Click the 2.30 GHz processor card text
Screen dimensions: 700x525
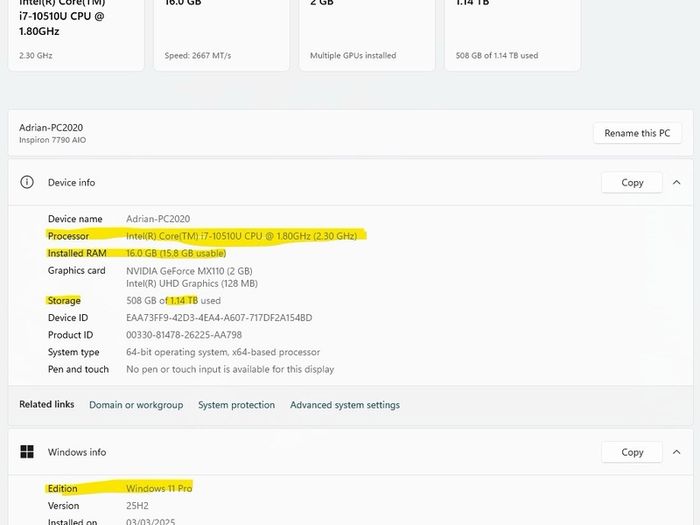coord(36,56)
